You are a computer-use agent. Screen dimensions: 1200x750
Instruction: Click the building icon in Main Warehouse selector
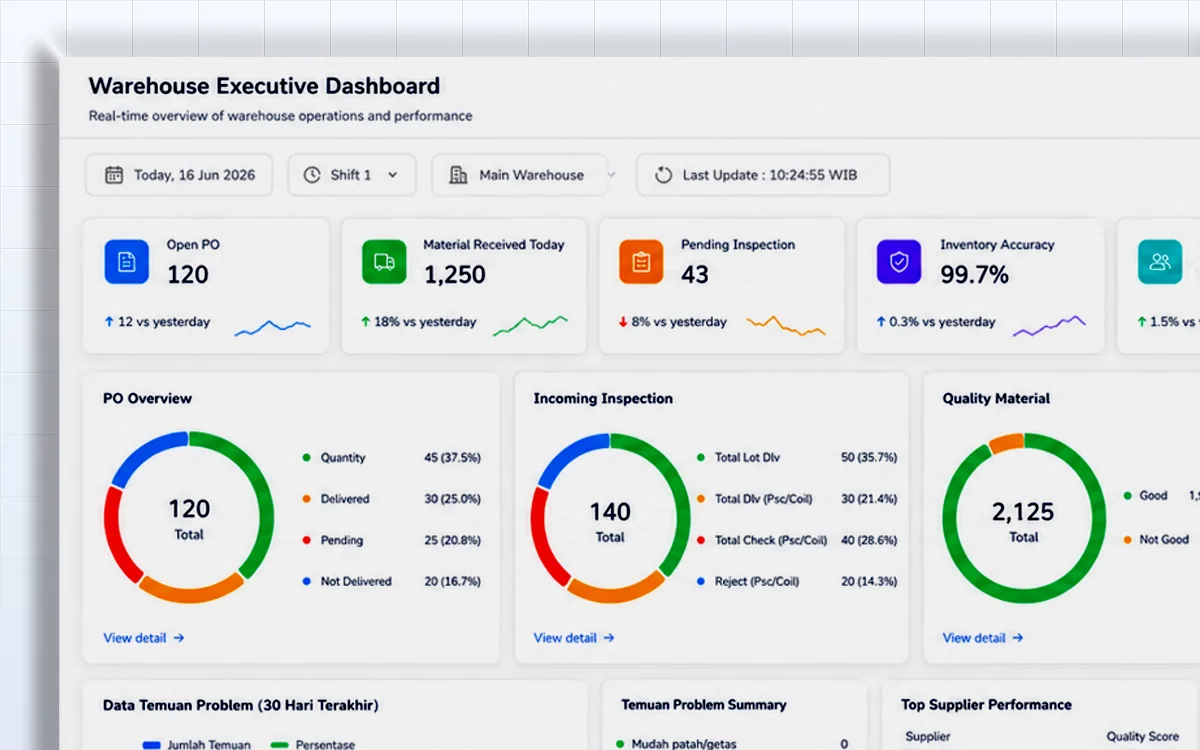pyautogui.click(x=459, y=175)
